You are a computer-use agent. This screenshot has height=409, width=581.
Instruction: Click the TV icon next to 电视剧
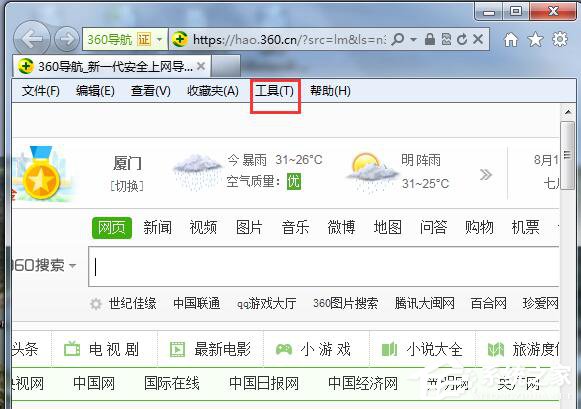click(72, 349)
